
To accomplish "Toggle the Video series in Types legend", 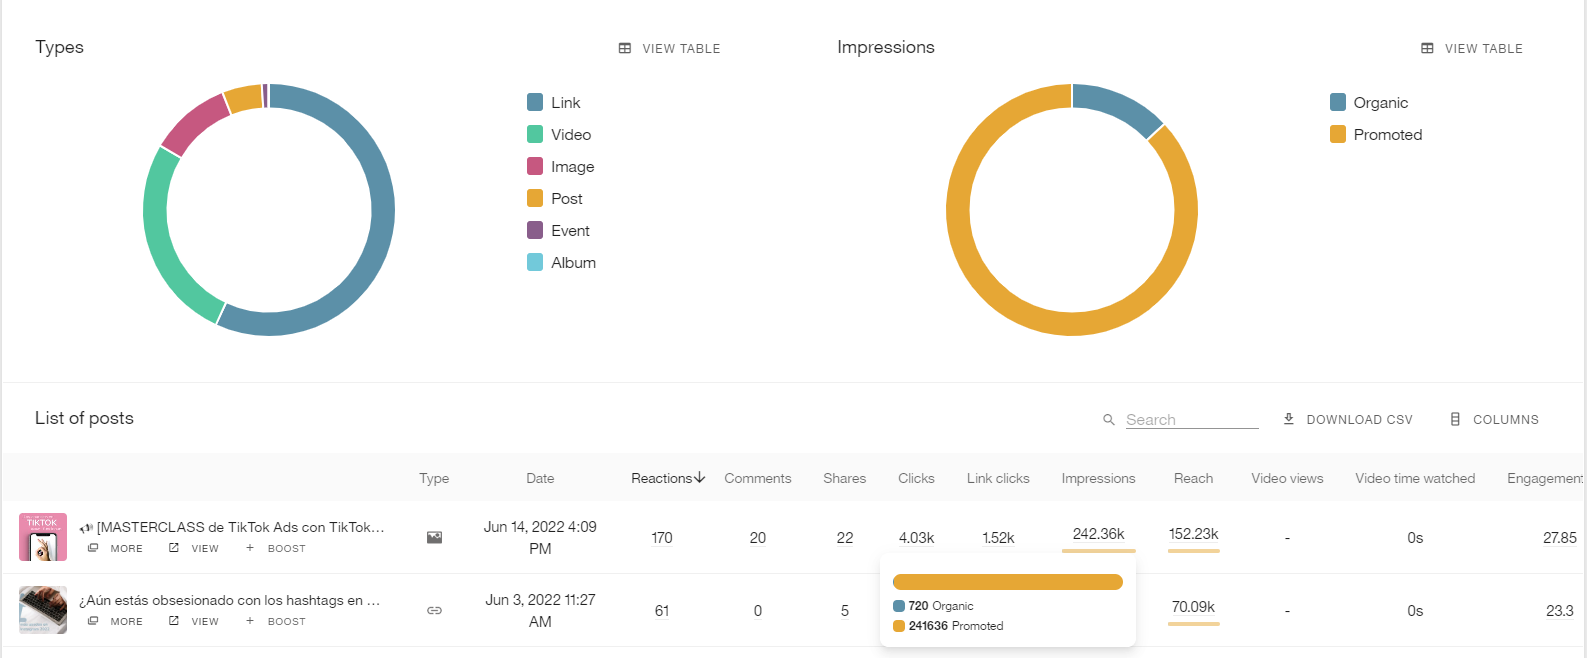I will pyautogui.click(x=535, y=134).
